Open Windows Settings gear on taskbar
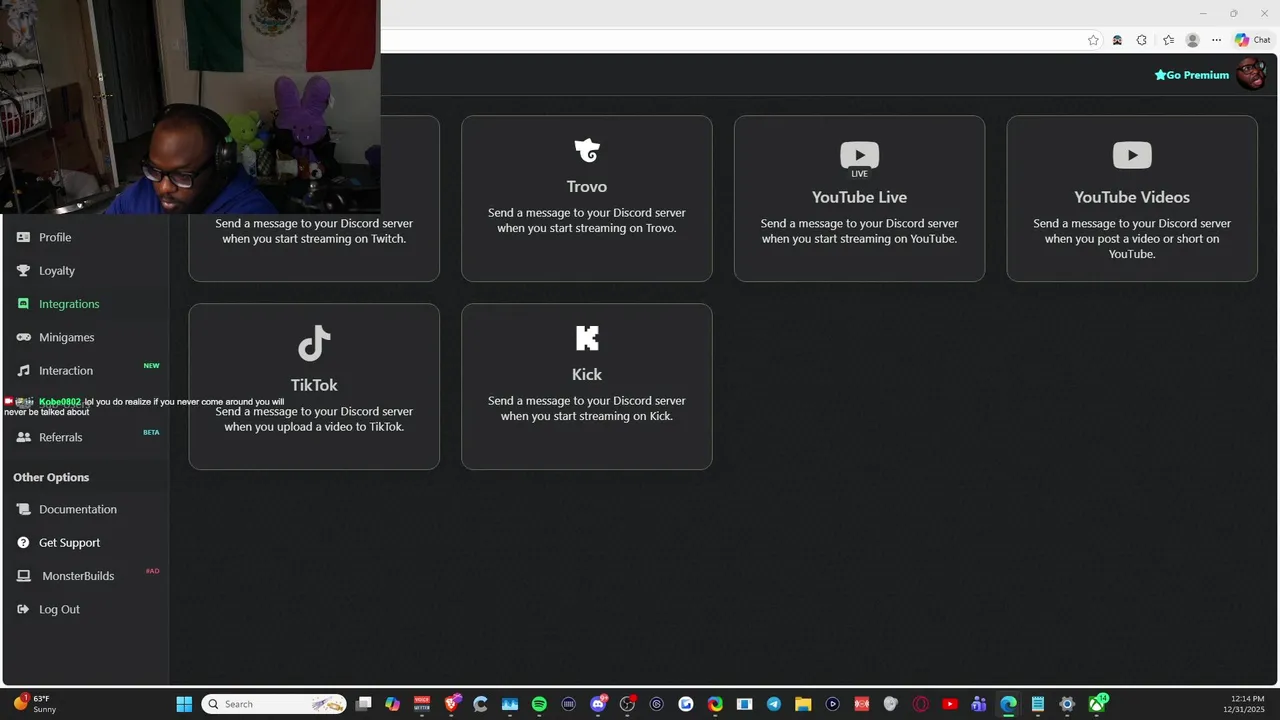Viewport: 1280px width, 720px height. pos(1067,704)
